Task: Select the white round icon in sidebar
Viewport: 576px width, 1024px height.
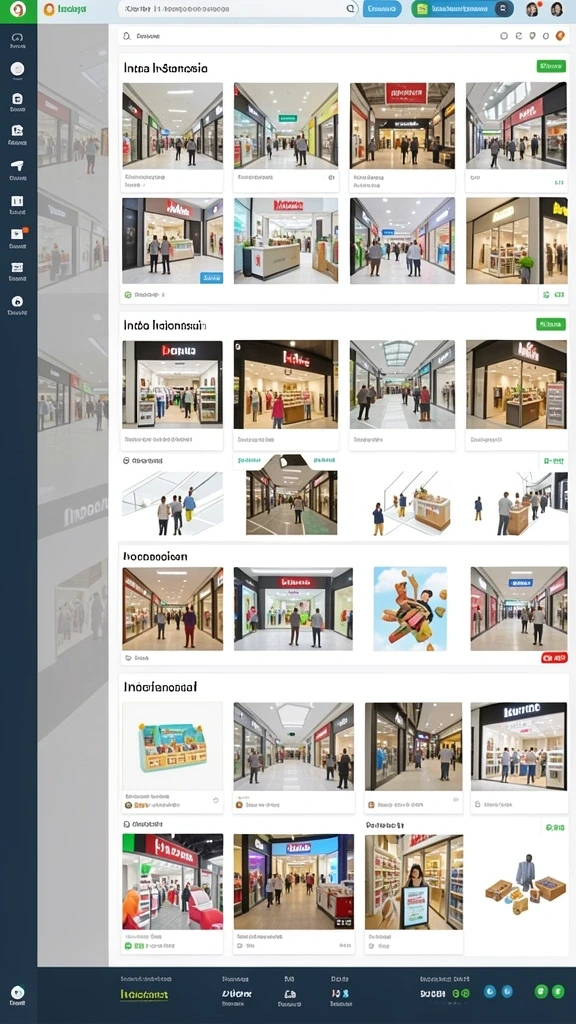Action: pos(18,69)
